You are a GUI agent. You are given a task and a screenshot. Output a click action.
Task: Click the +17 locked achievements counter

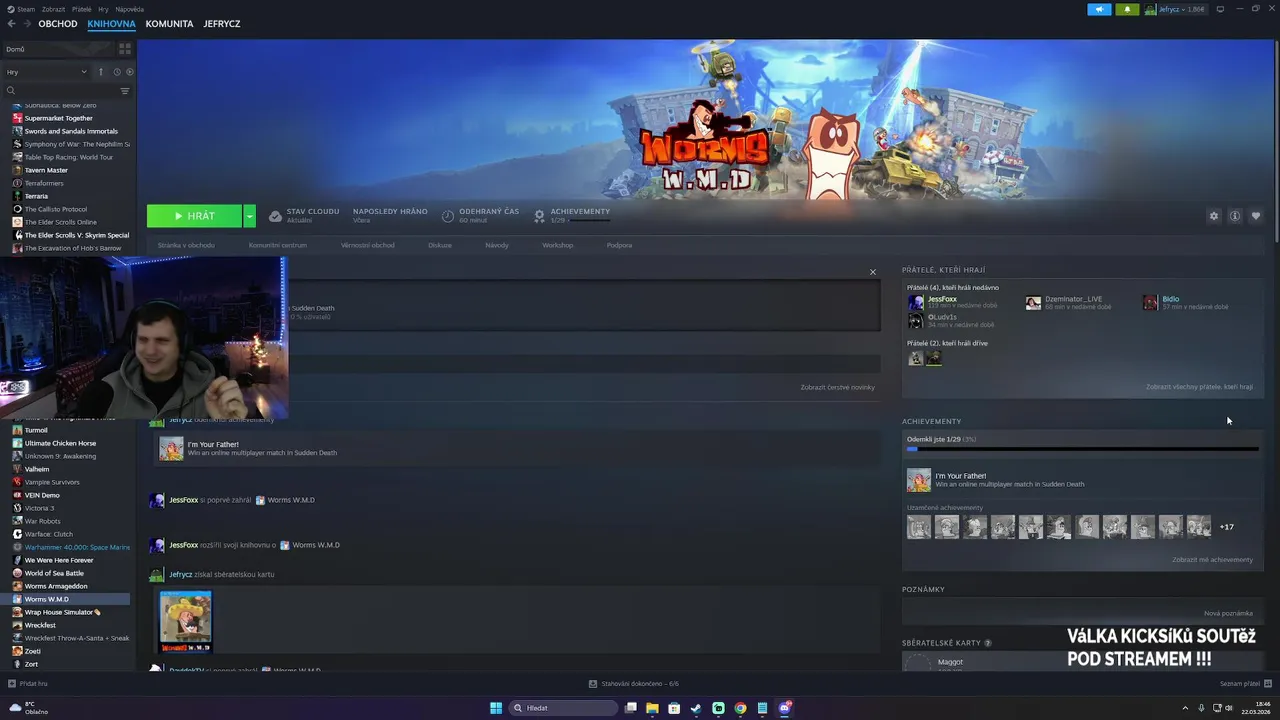tap(1226, 527)
